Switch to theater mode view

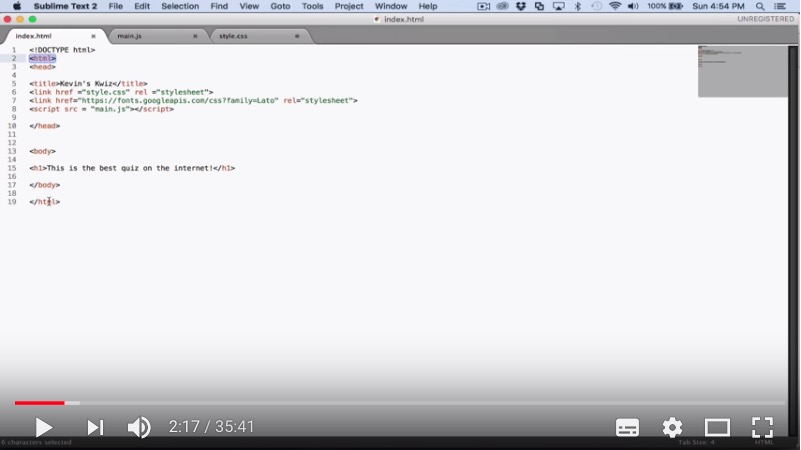point(717,428)
